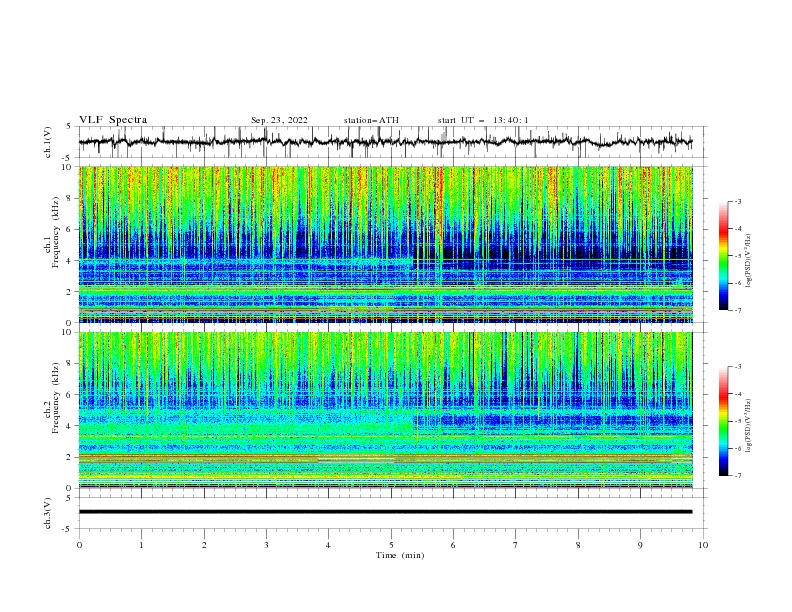Click the ch.1(V) axis tick "-5"

point(68,158)
